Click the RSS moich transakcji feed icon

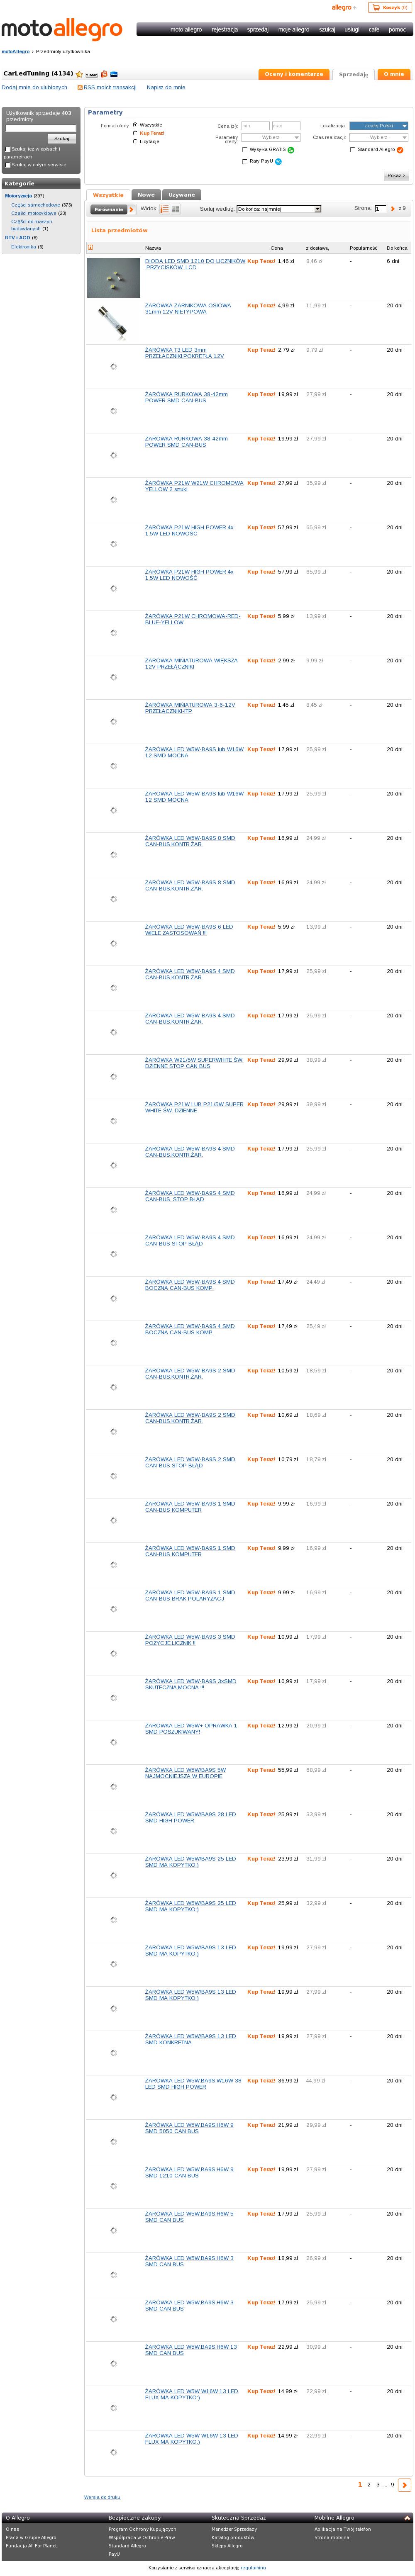(80, 87)
